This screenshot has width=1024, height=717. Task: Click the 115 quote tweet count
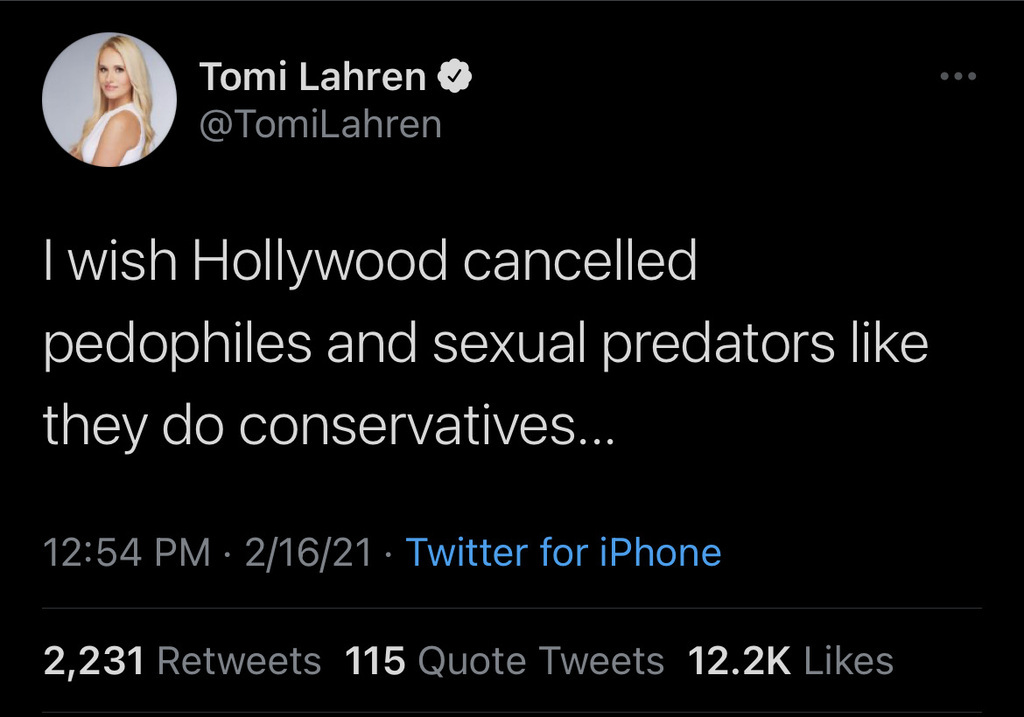coord(375,660)
